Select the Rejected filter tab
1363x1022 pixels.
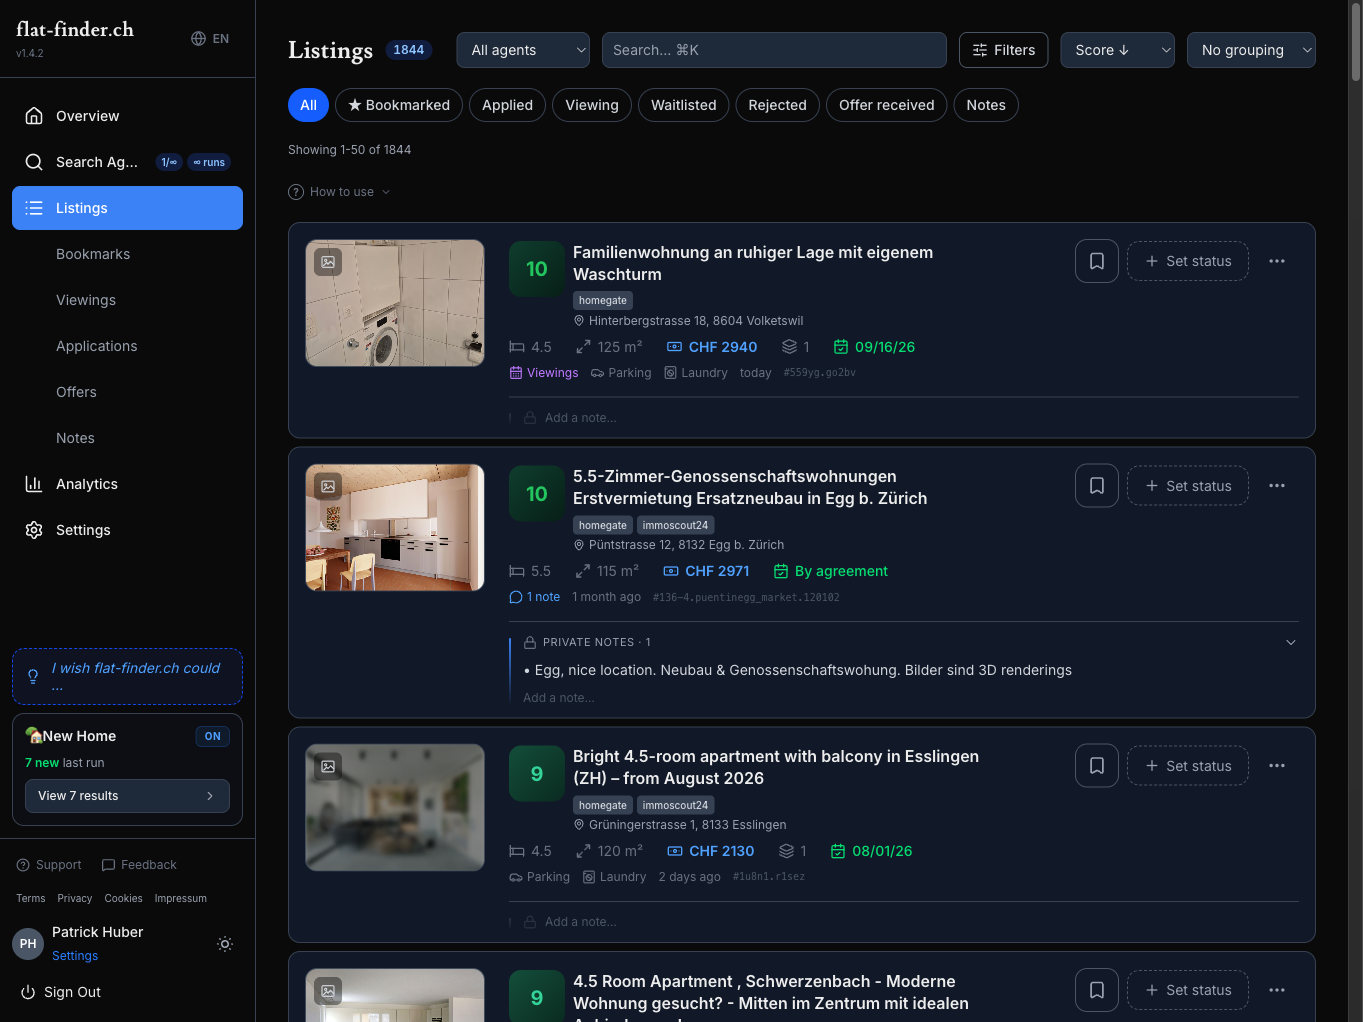[777, 105]
